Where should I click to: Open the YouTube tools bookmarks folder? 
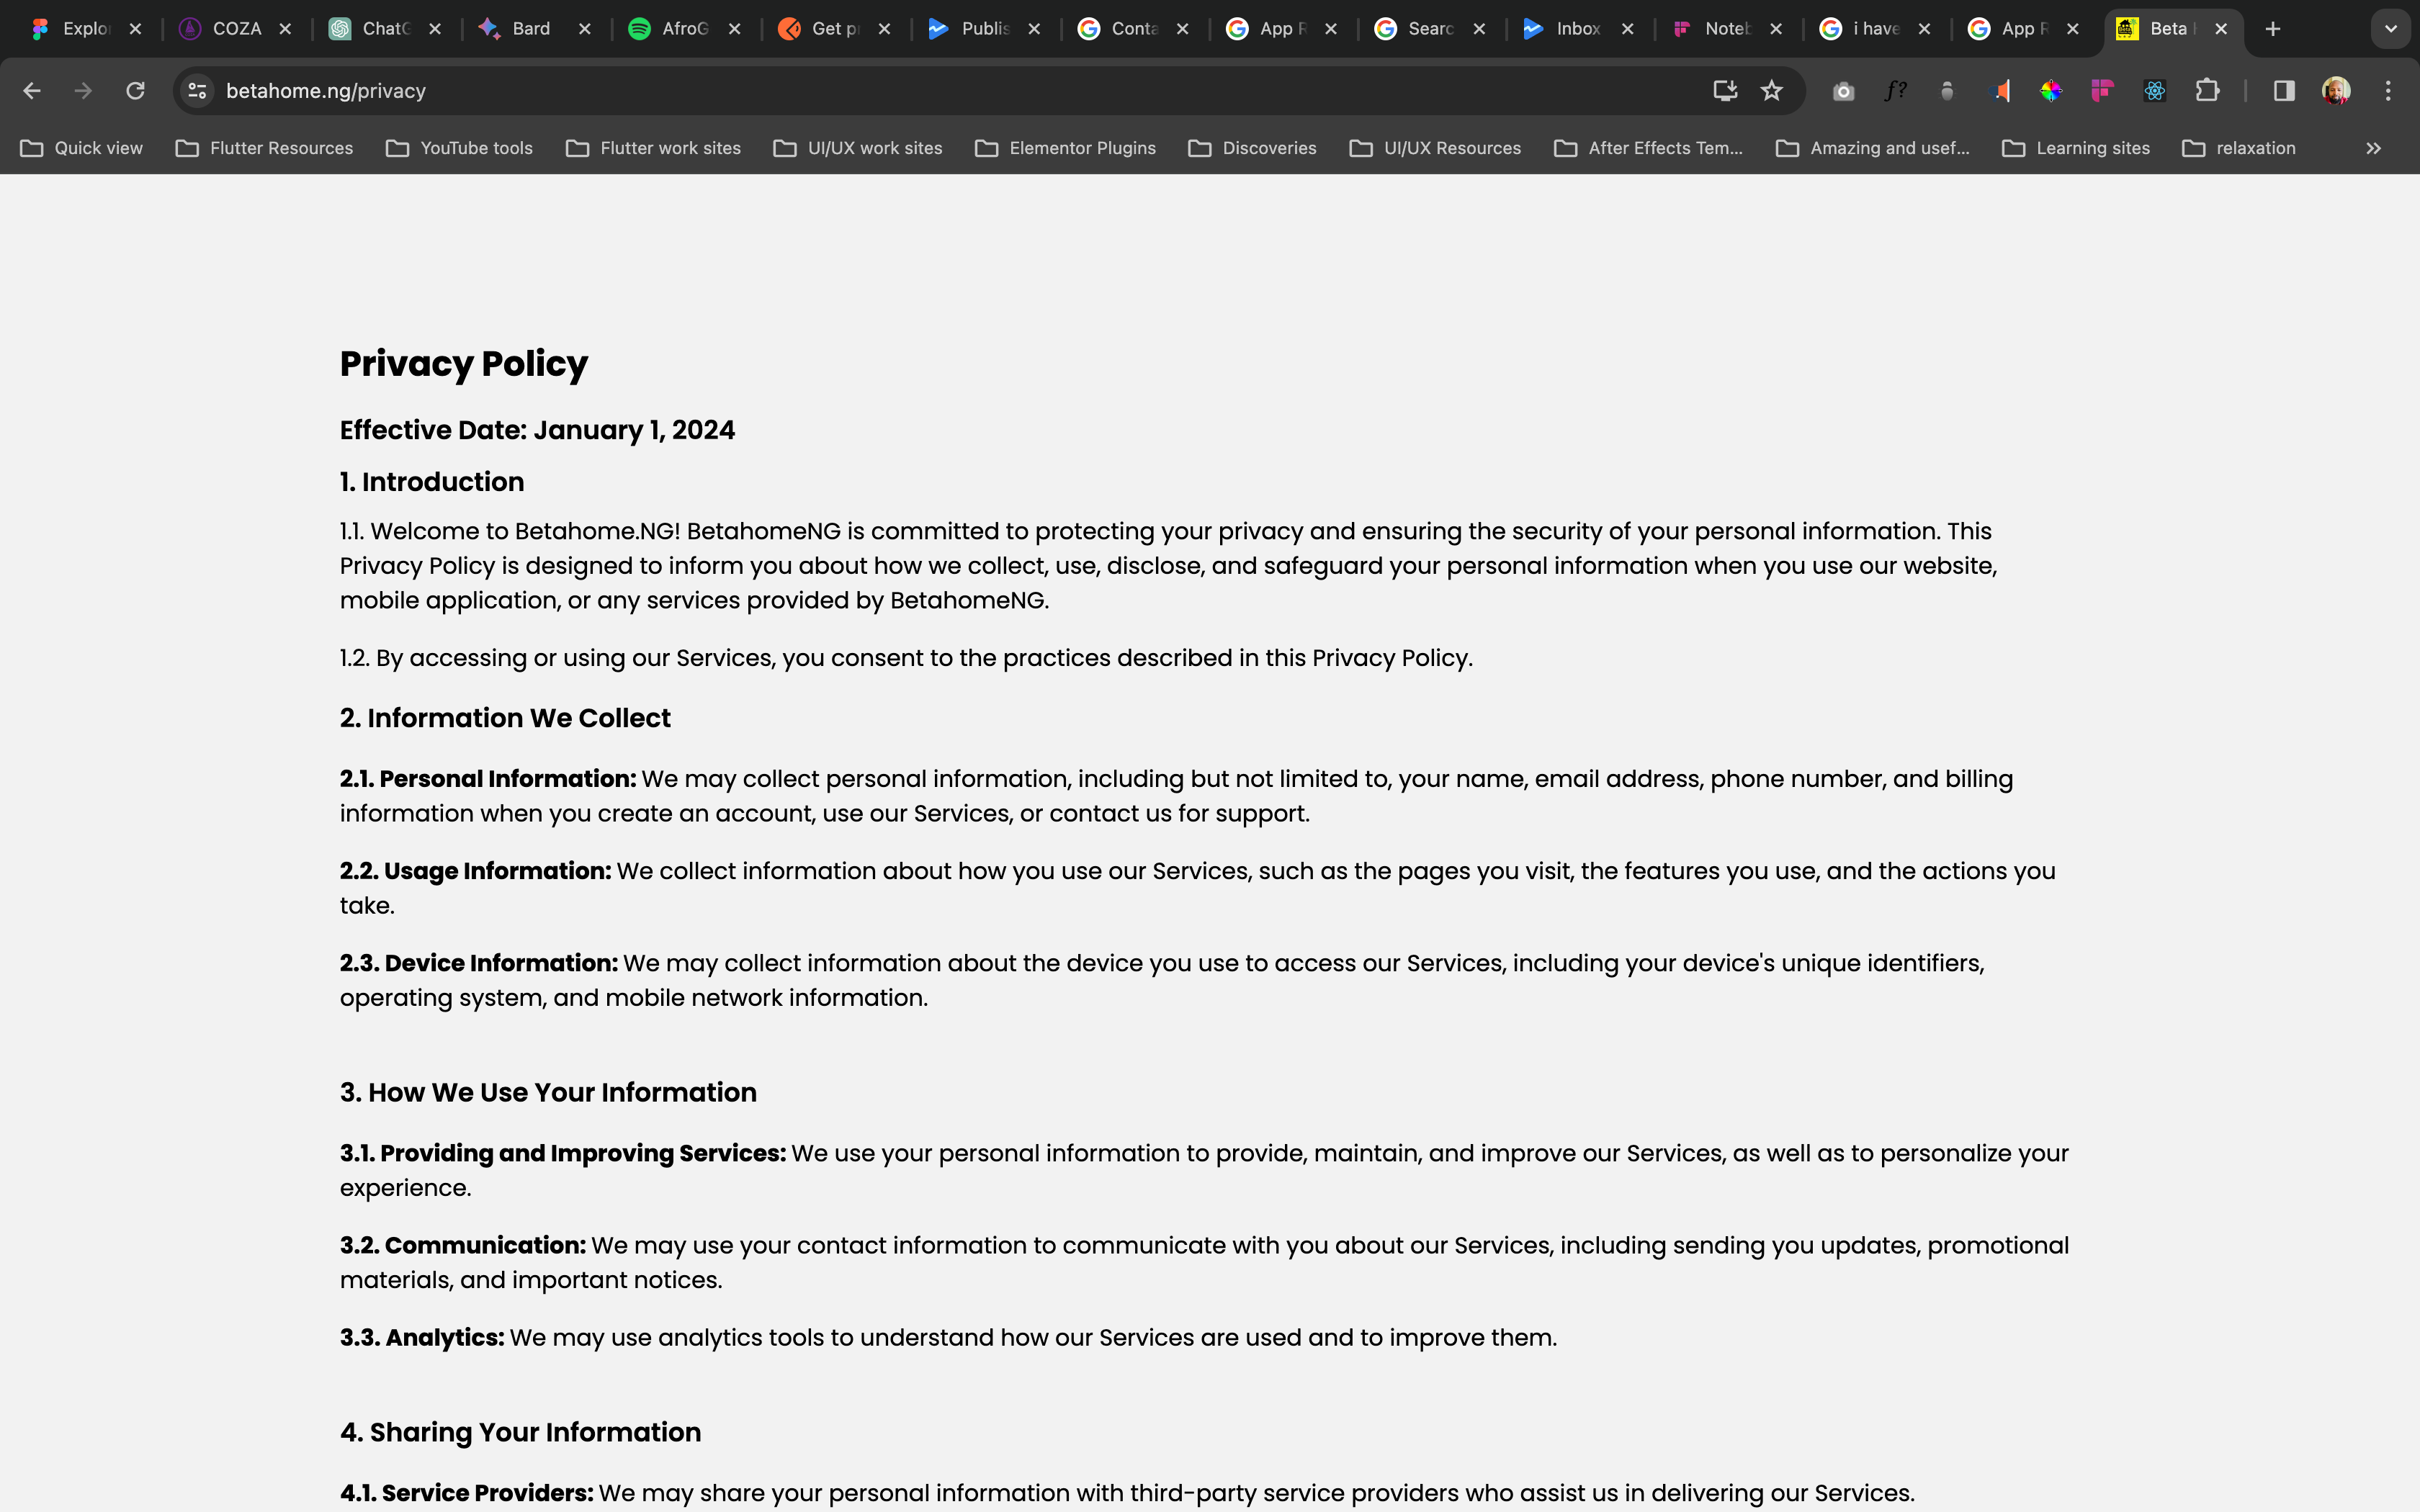tap(460, 148)
